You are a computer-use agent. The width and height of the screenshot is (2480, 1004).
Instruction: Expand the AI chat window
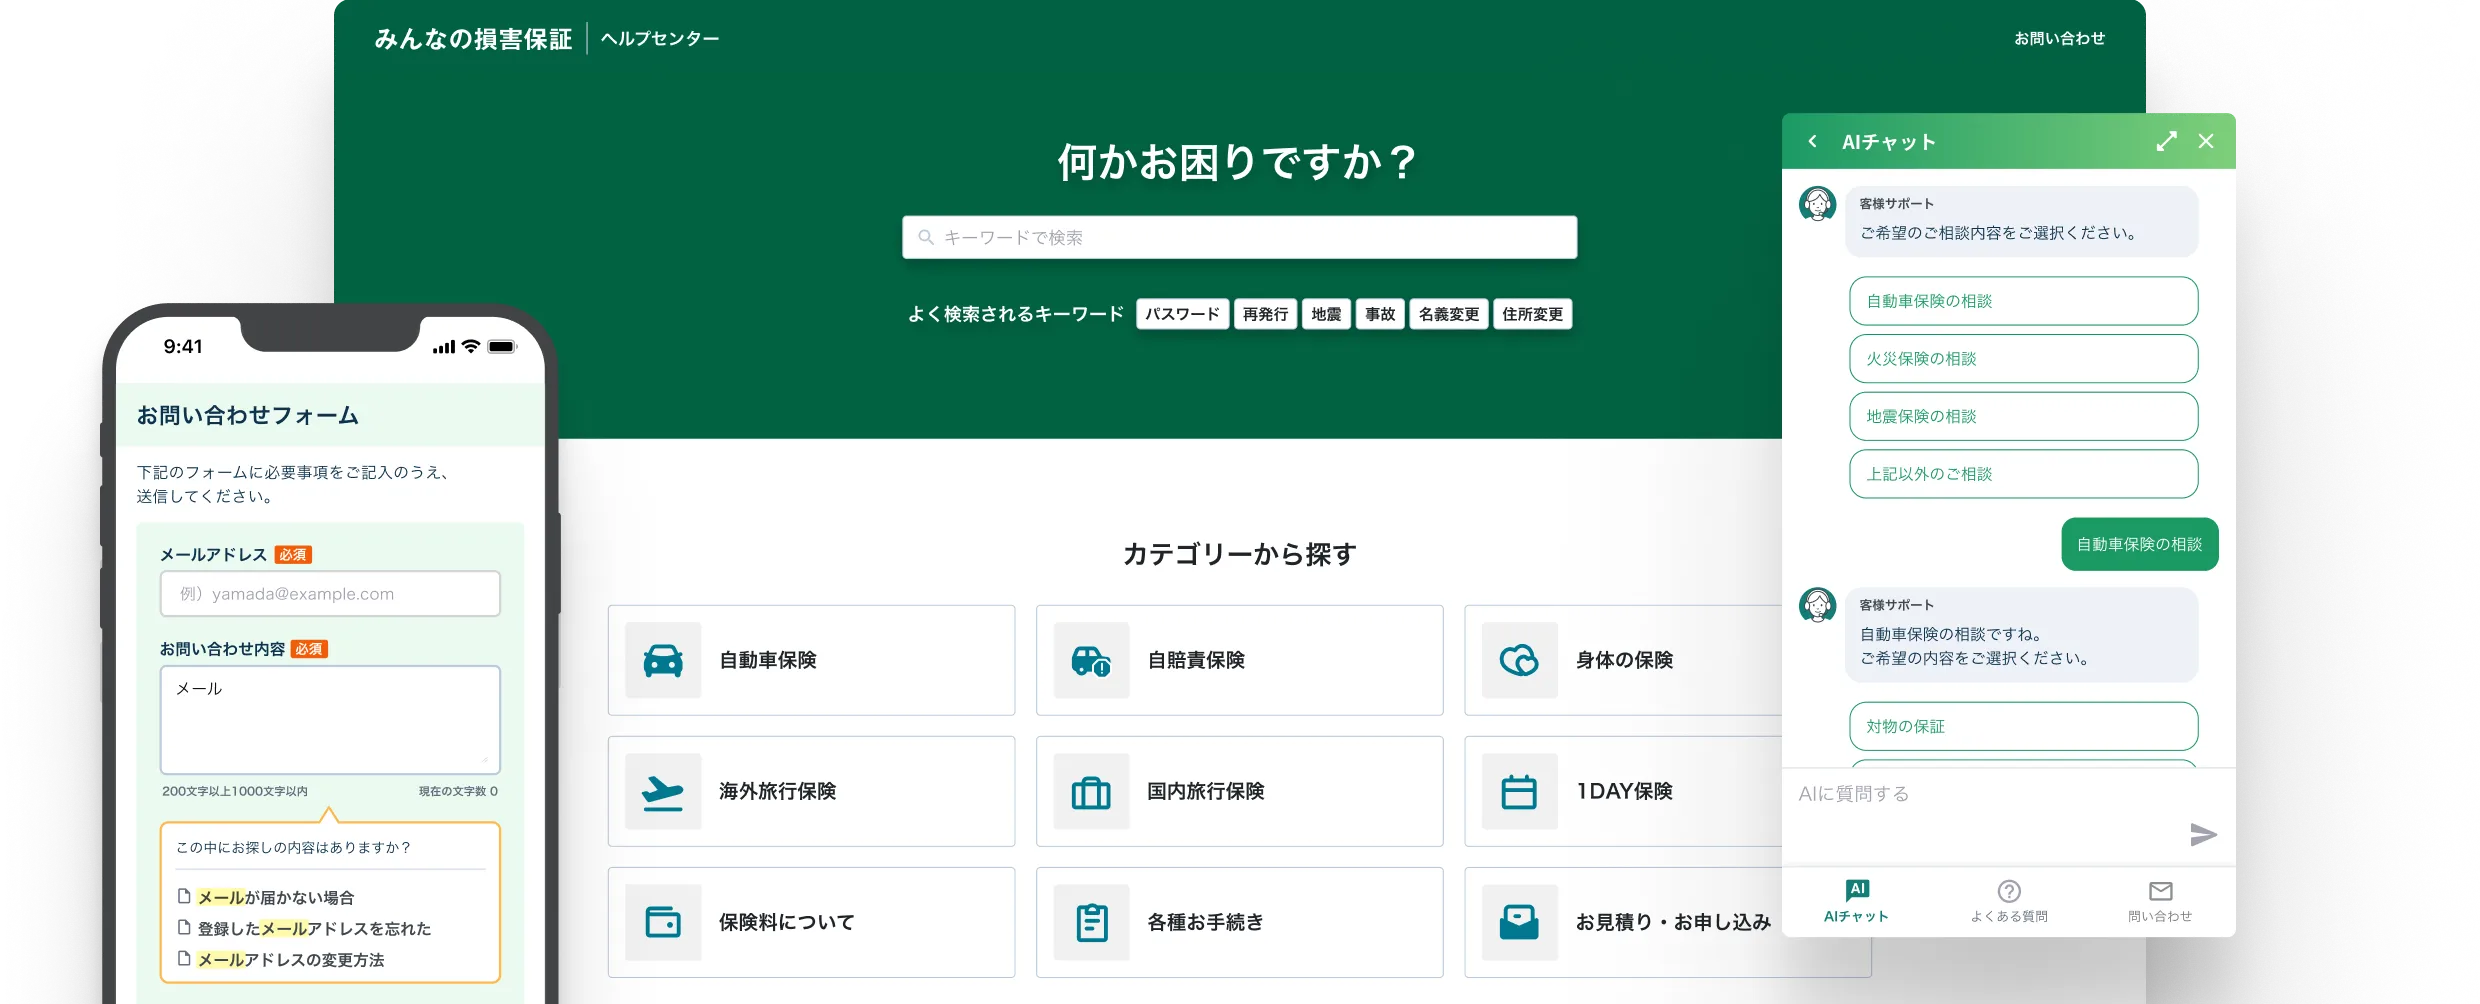tap(2166, 142)
